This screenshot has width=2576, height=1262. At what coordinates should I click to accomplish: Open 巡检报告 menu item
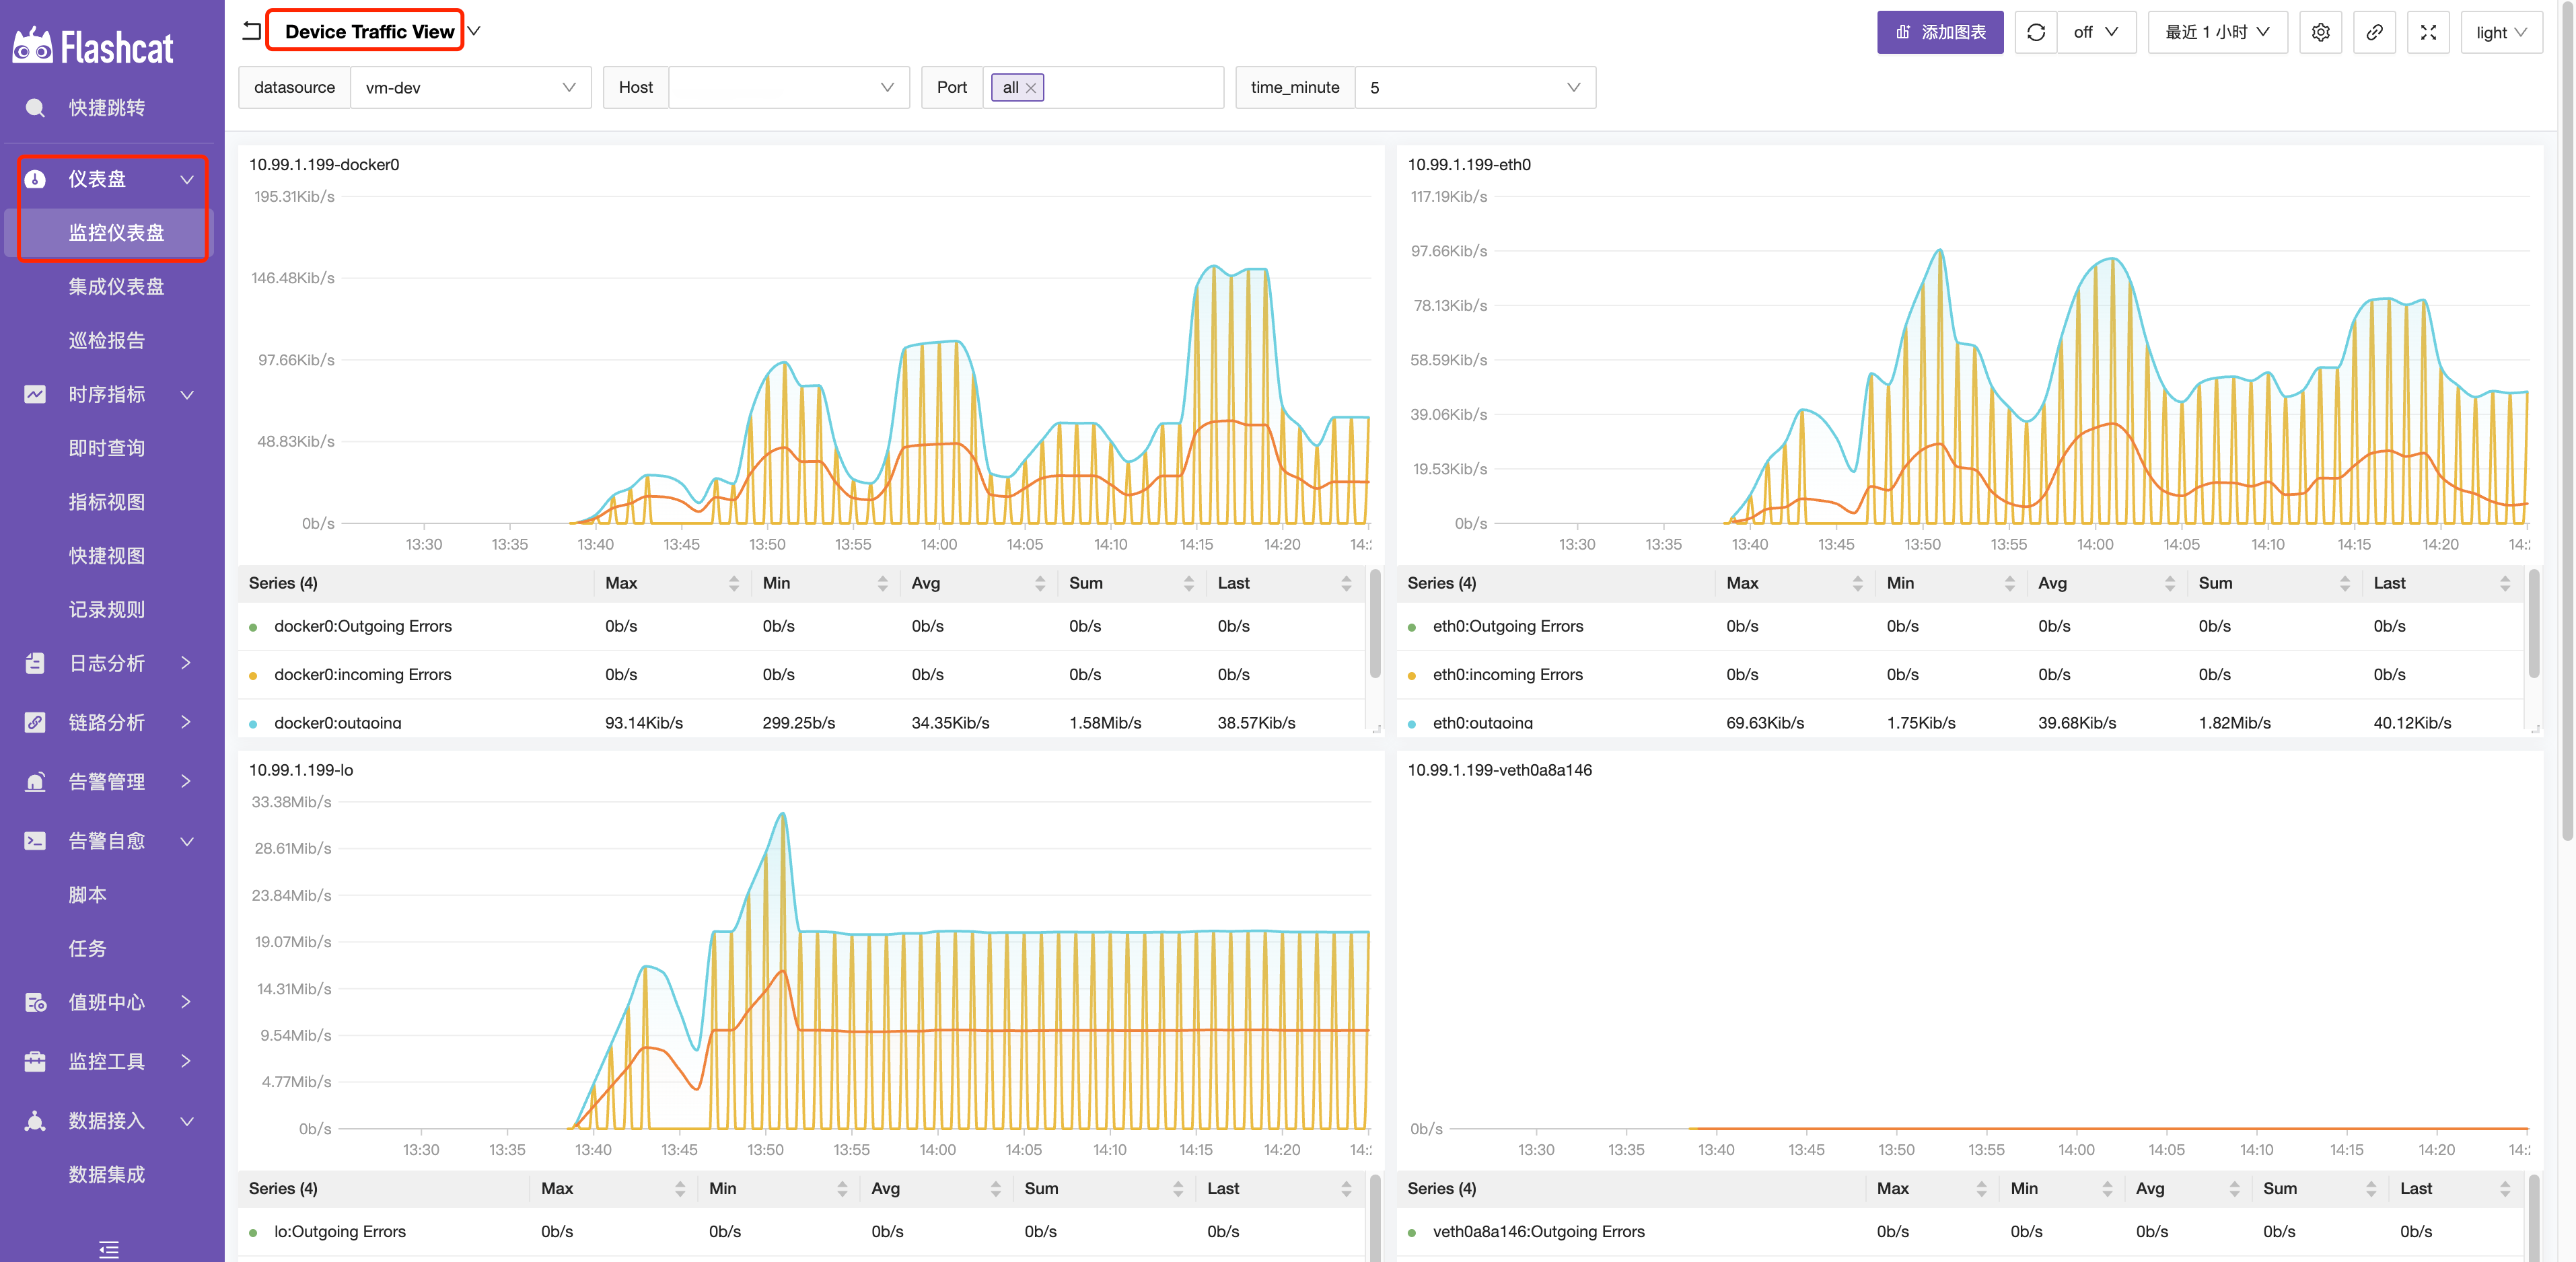click(107, 340)
